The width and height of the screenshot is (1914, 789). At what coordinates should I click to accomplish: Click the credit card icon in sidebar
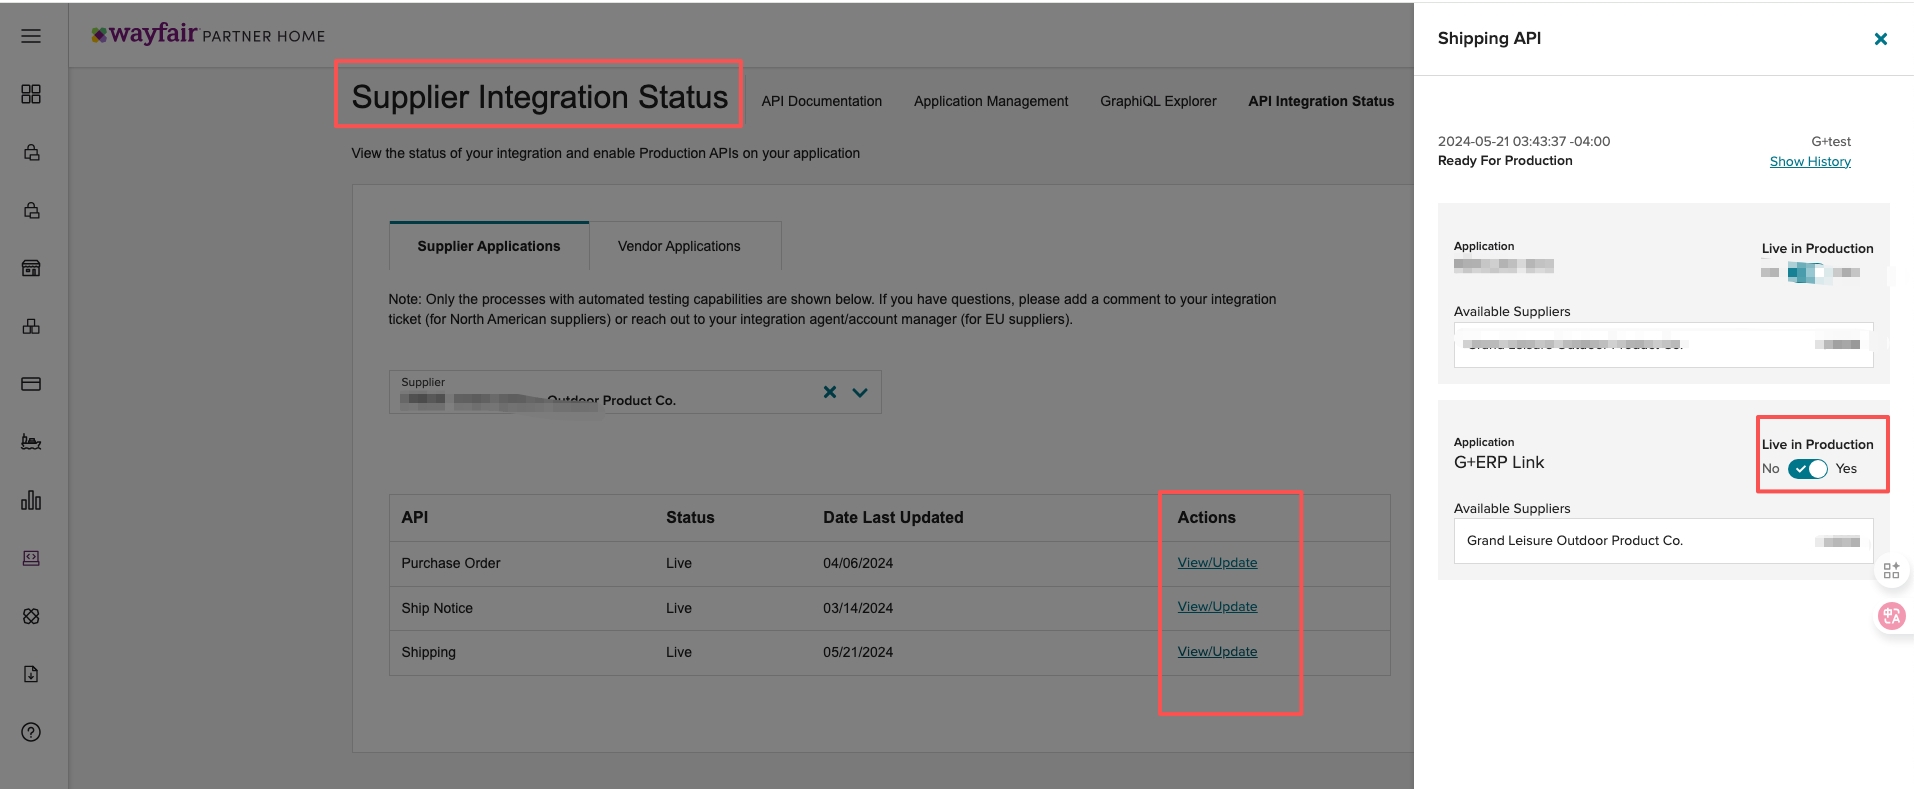tap(31, 384)
